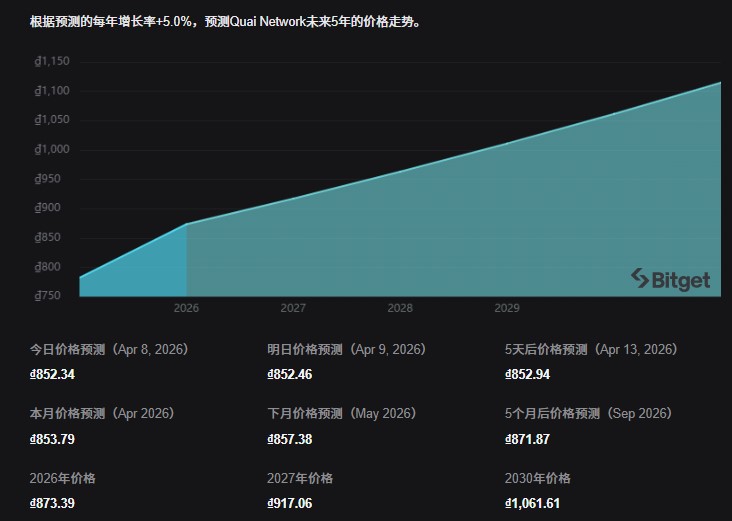Click the 2026 x-axis label
The image size is (732, 521).
(186, 308)
